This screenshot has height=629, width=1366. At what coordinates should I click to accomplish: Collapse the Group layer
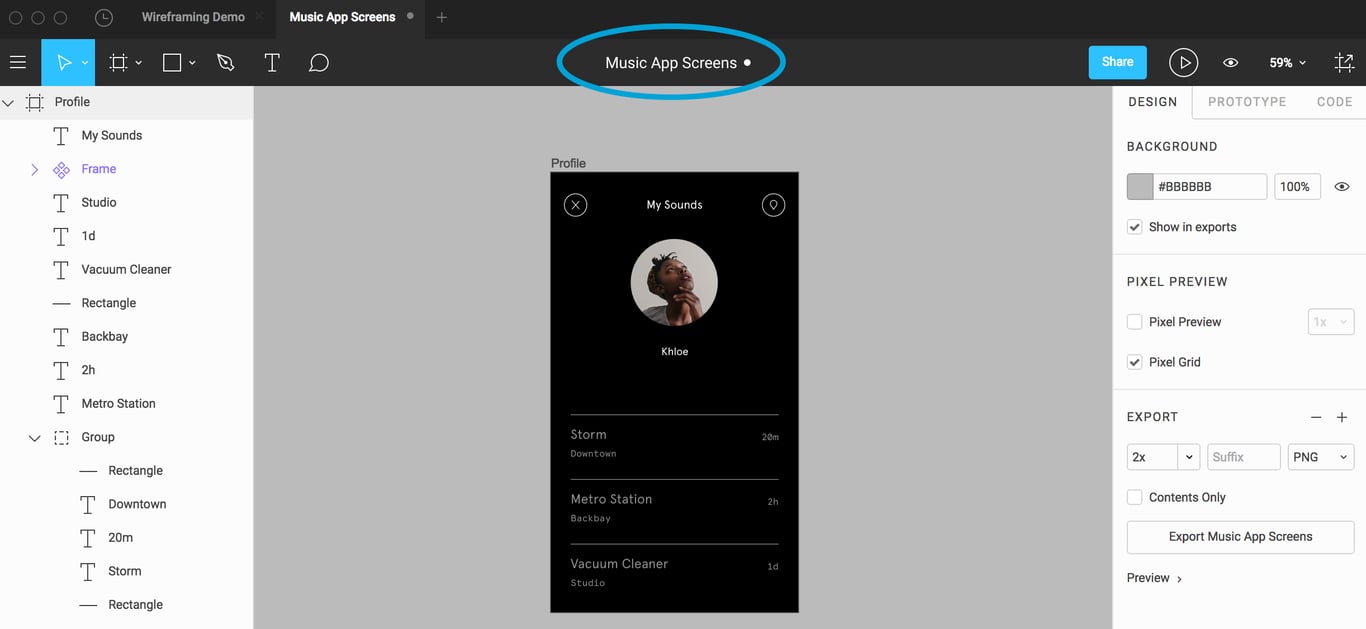pos(34,438)
